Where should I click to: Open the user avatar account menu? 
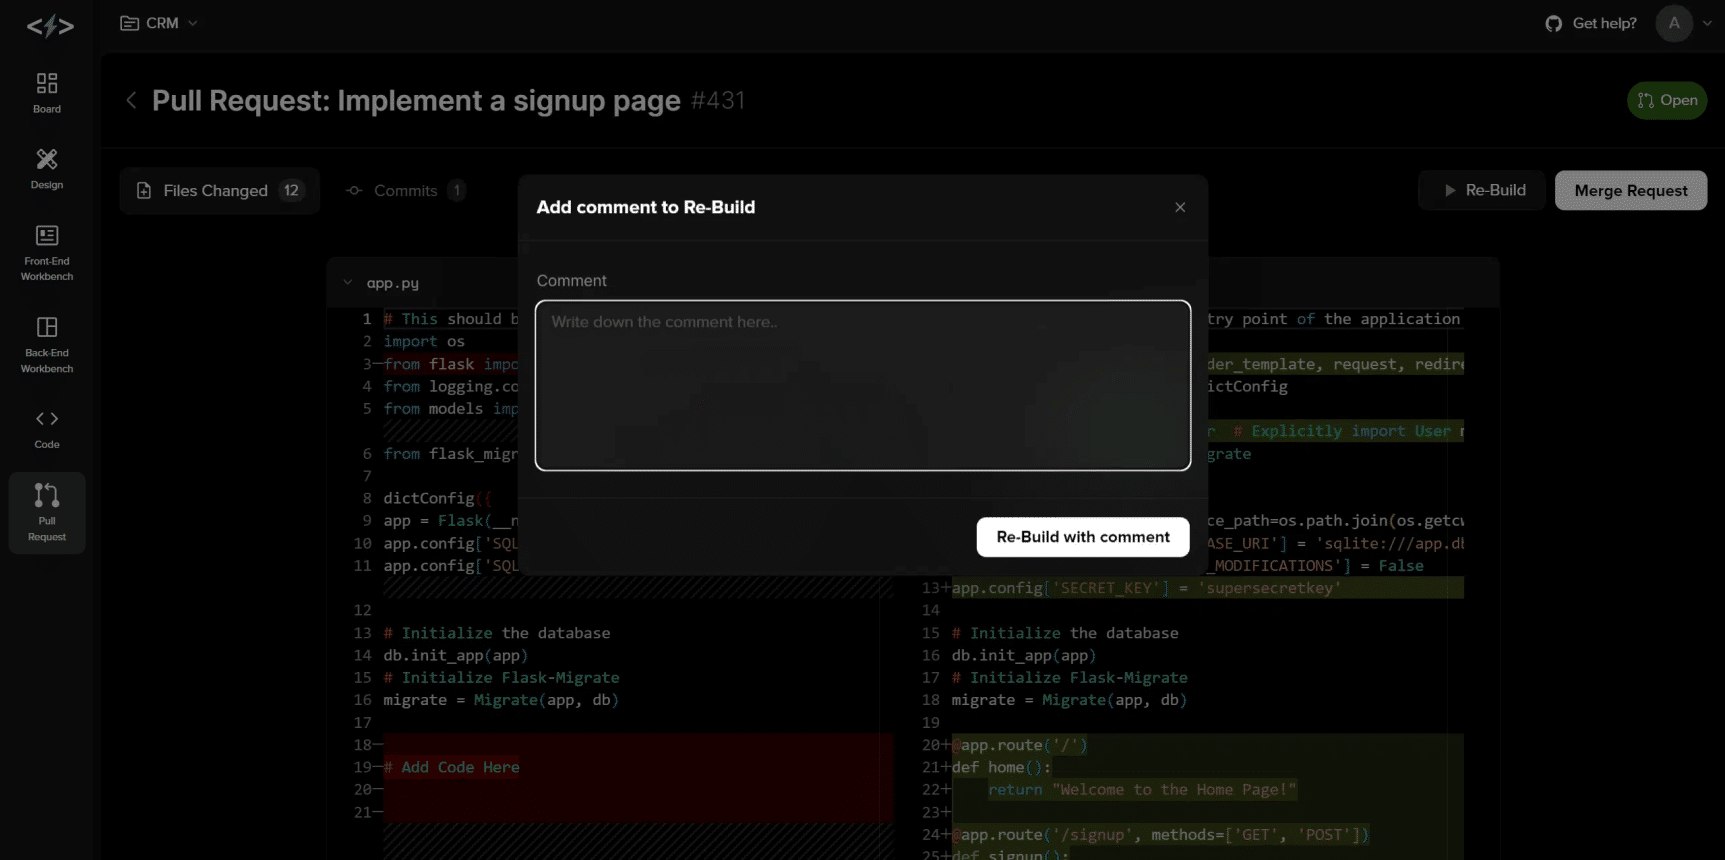pos(1674,23)
